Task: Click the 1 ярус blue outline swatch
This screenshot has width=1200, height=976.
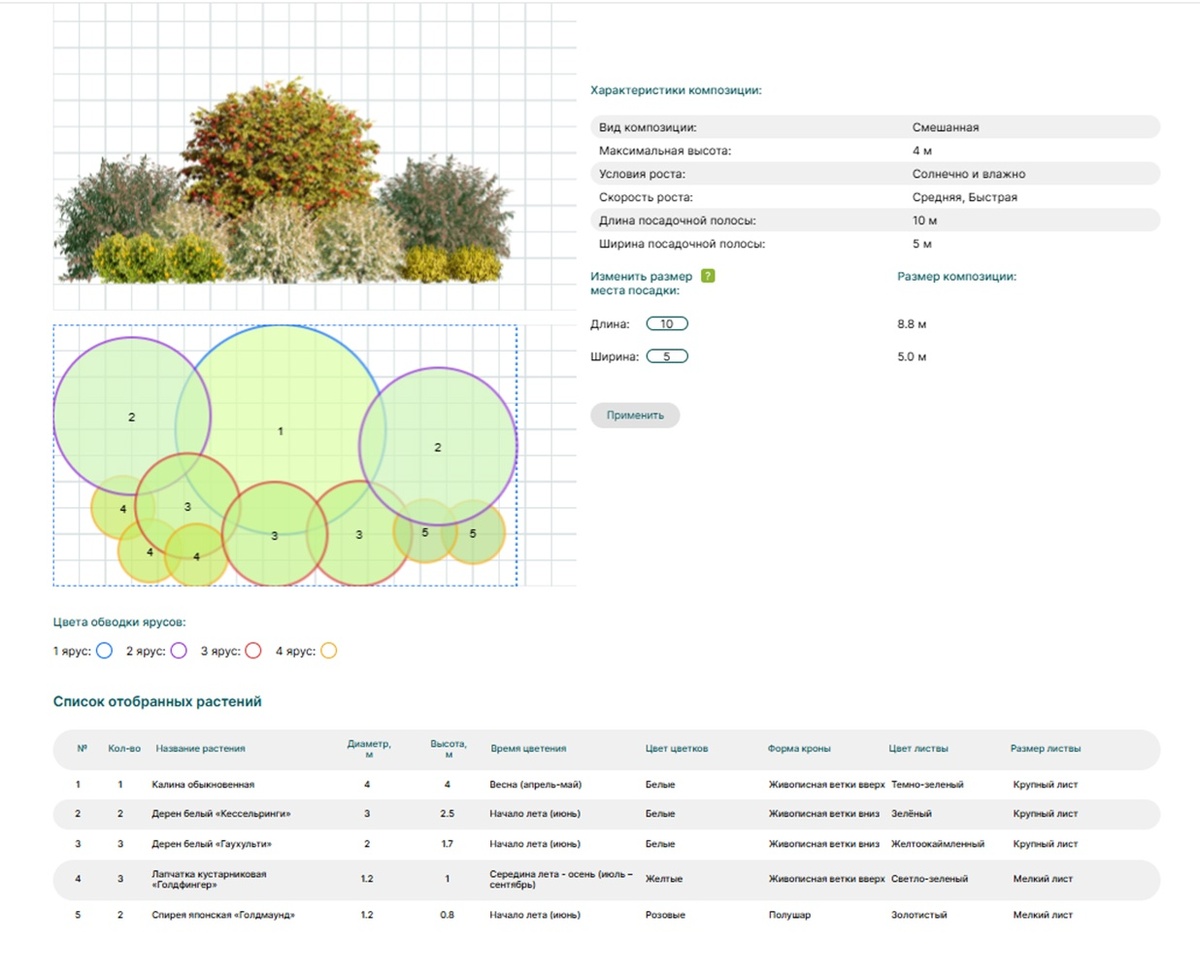Action: point(105,651)
